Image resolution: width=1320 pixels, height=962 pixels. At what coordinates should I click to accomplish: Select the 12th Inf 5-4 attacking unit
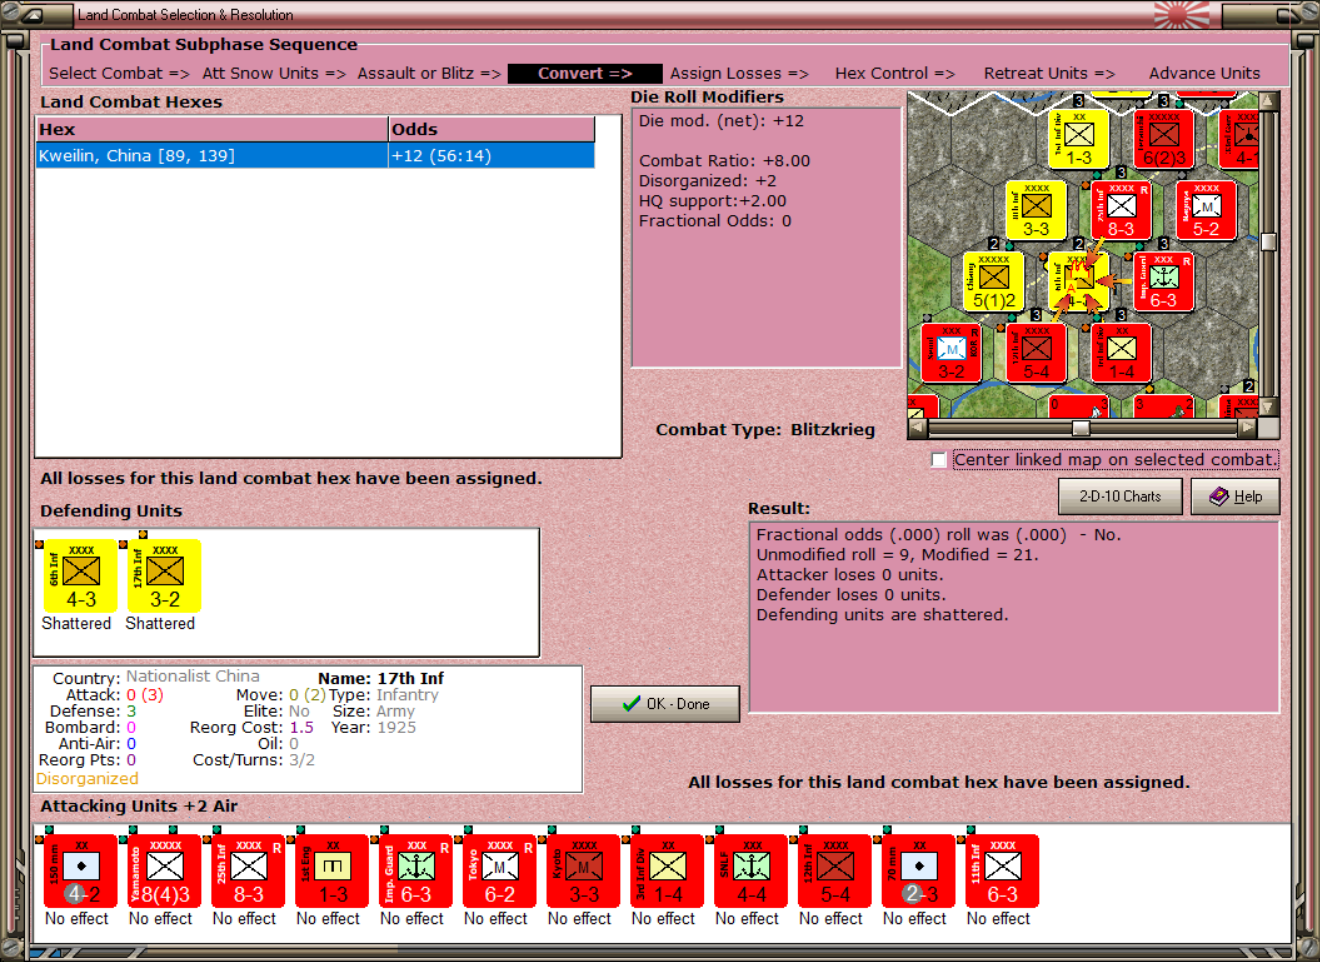tap(835, 871)
